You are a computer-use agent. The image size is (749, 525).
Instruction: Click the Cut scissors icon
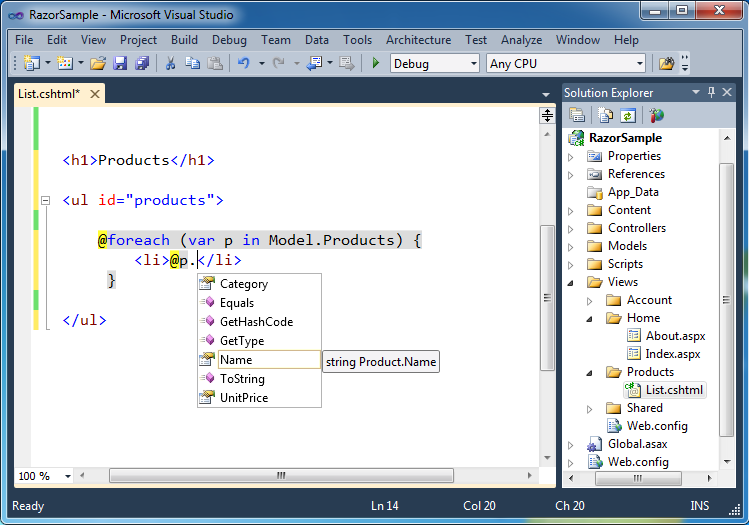pos(171,63)
